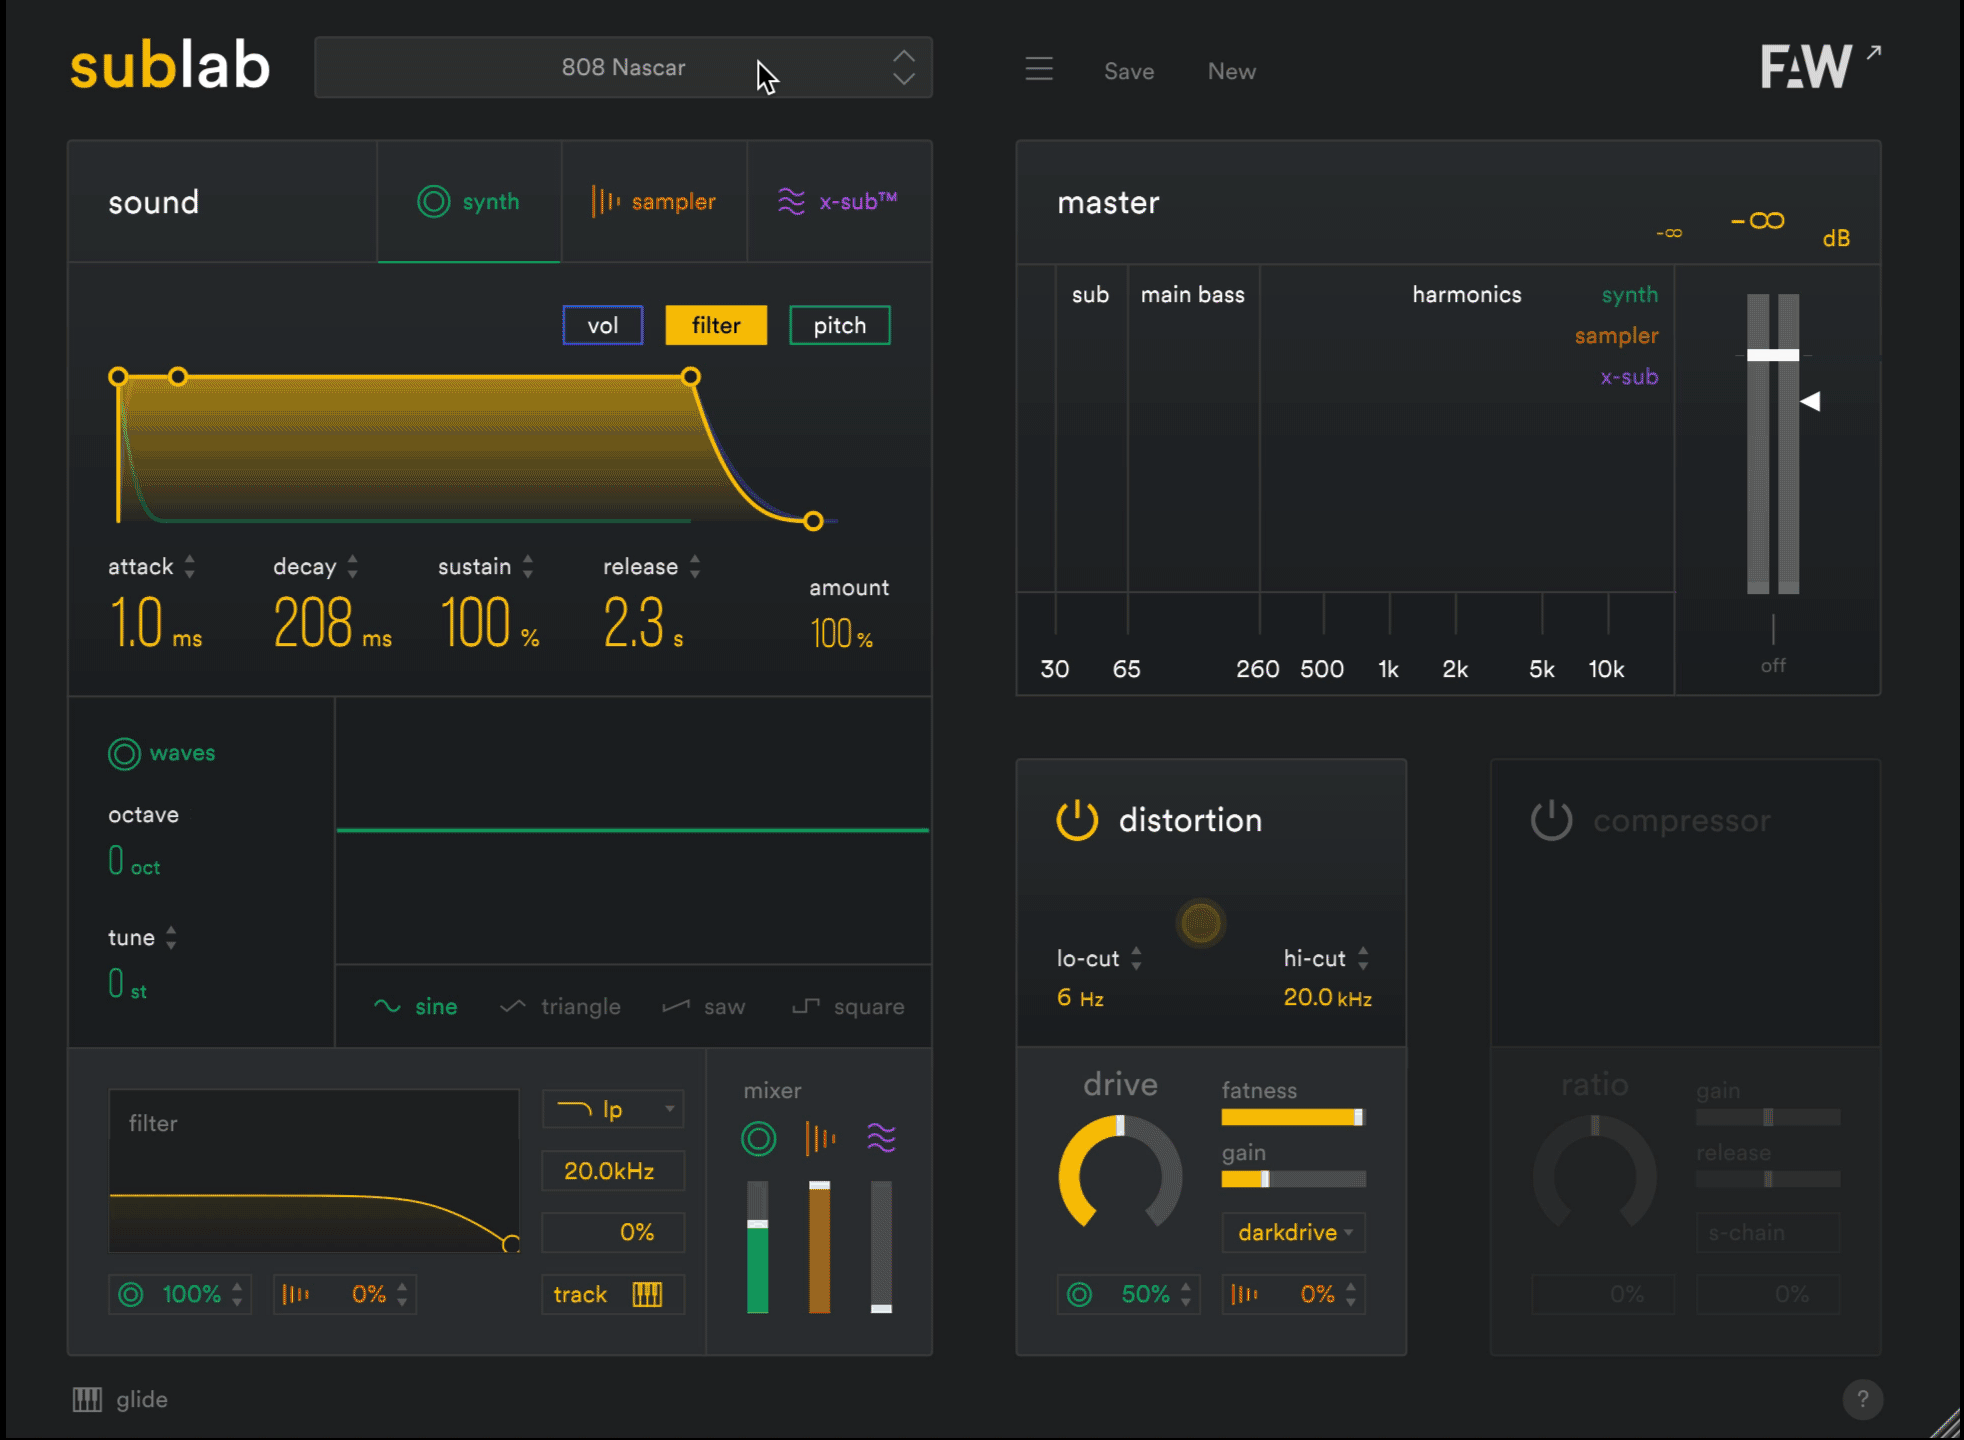Select the pitch envelope button
Image resolution: width=1964 pixels, height=1440 pixels.
tap(839, 325)
